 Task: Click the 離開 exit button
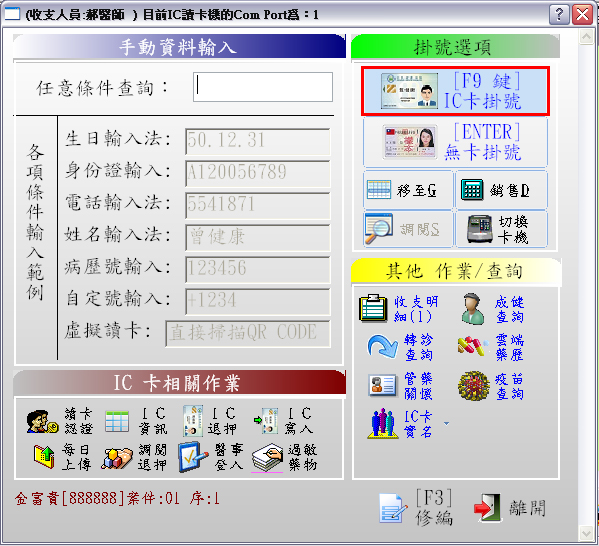[510, 508]
